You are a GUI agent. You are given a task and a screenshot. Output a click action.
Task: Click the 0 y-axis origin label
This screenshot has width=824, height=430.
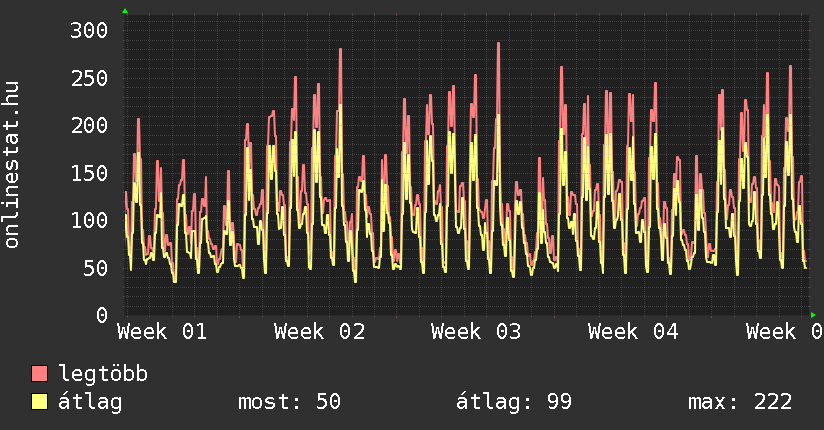pyautogui.click(x=101, y=315)
